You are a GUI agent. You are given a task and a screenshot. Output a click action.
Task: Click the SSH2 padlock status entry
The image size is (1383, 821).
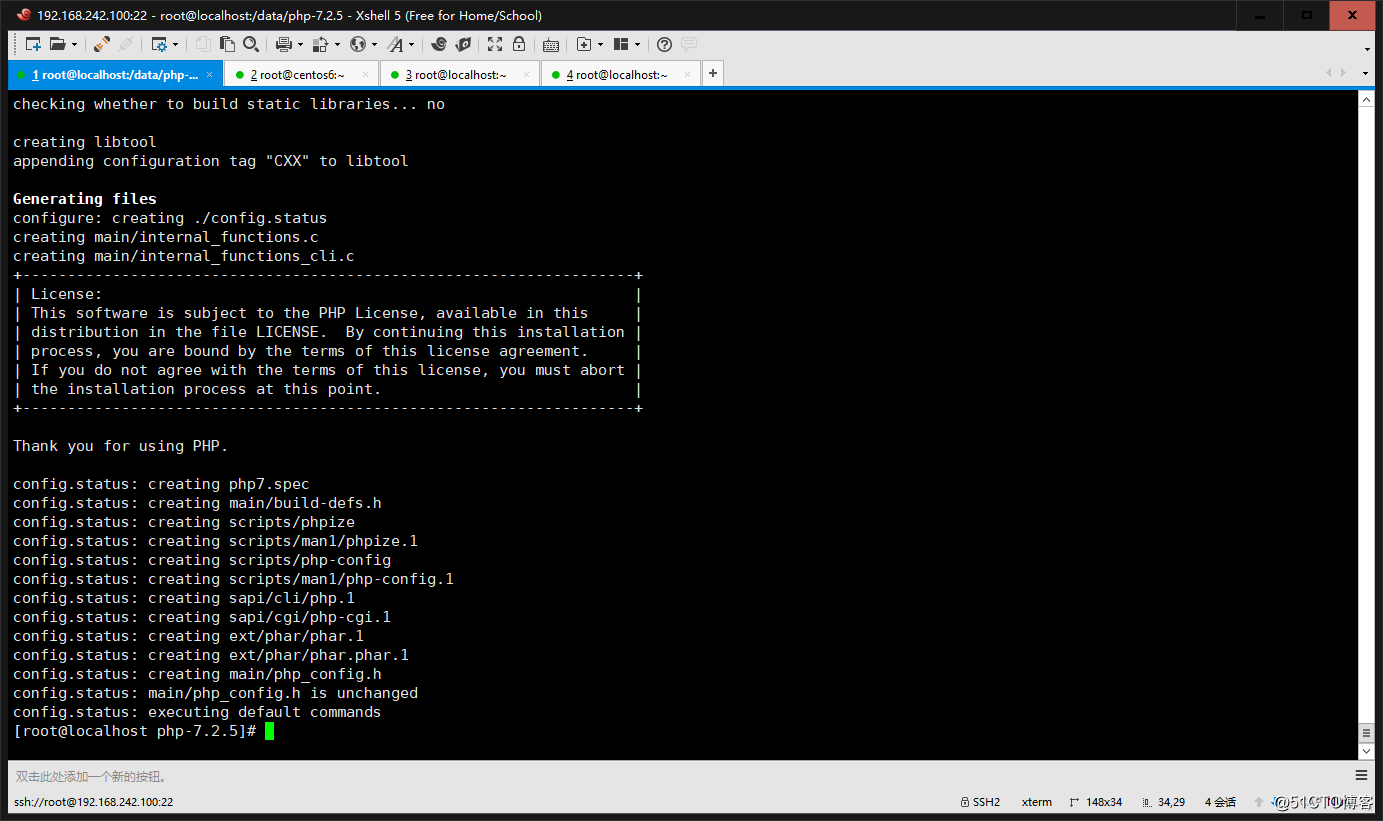[979, 802]
